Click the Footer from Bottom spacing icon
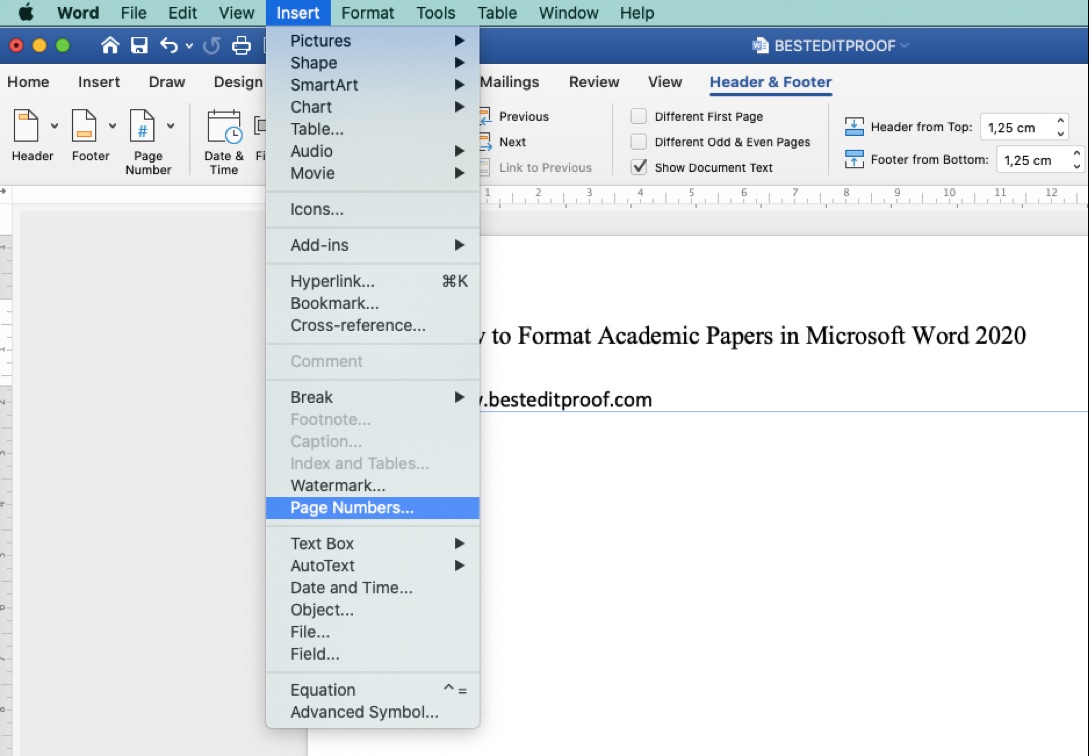The width and height of the screenshot is (1089, 756). 855,160
